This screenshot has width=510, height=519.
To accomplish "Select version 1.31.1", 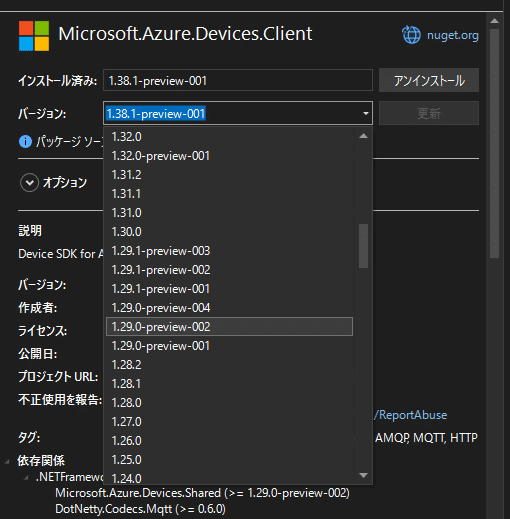I will coord(229,194).
